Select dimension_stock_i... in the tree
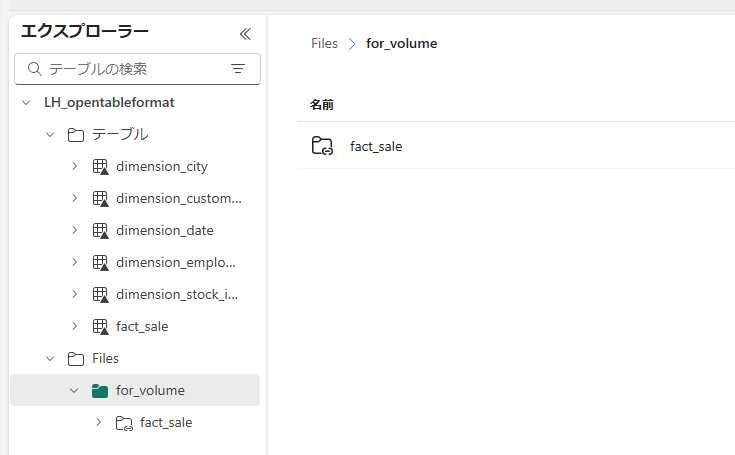 177,294
